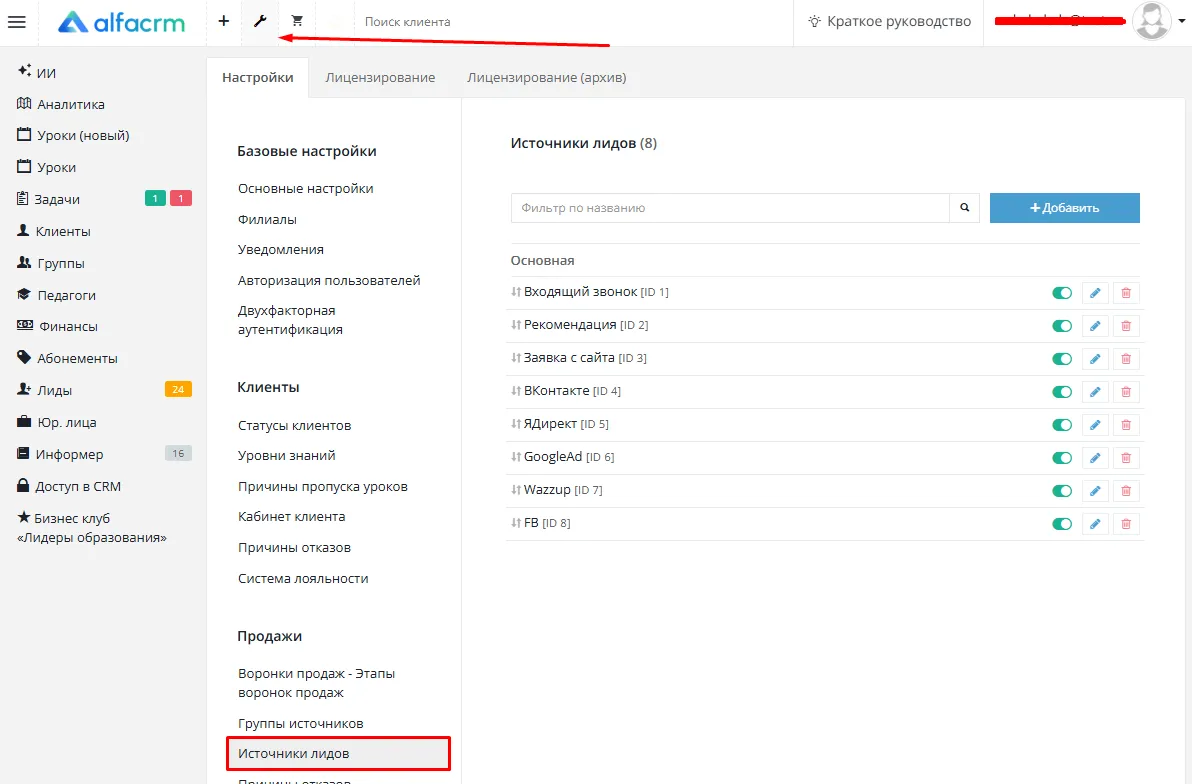Delete the FB source via trash icon
1192x784 pixels.
pos(1126,524)
